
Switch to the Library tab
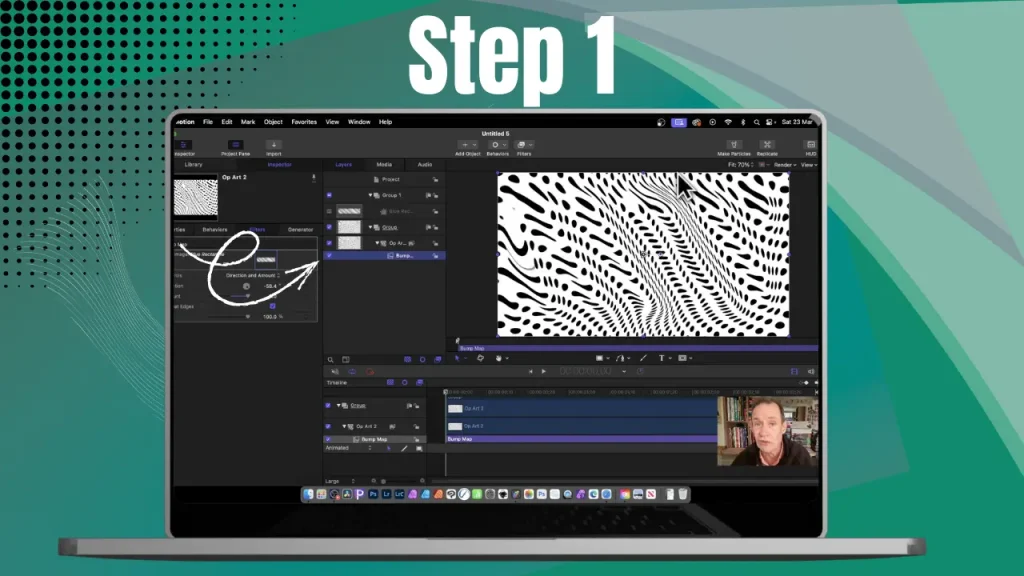coord(193,165)
